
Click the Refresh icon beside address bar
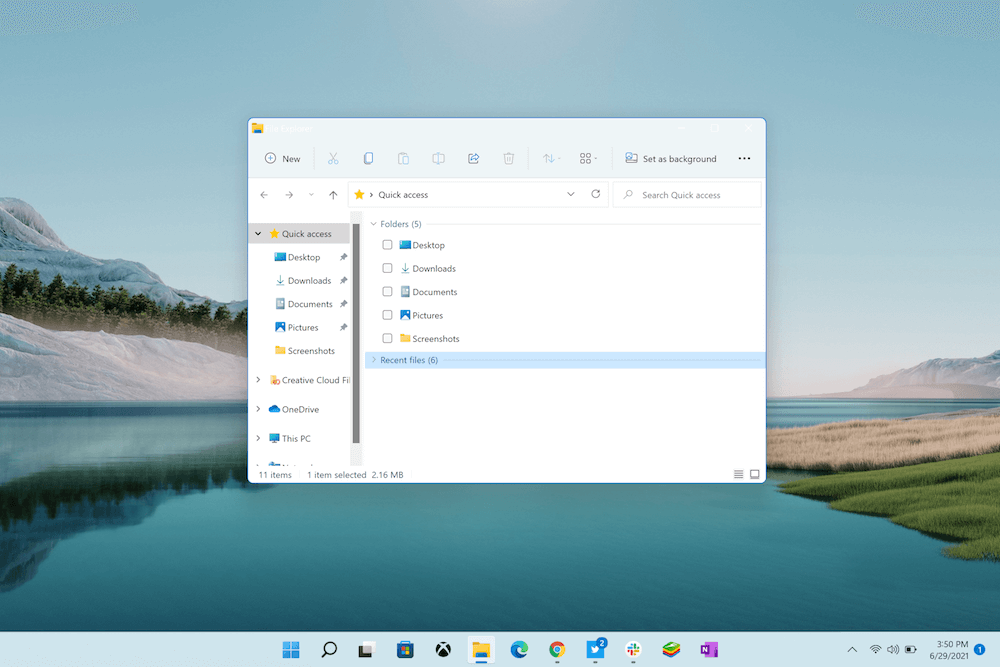[596, 194]
